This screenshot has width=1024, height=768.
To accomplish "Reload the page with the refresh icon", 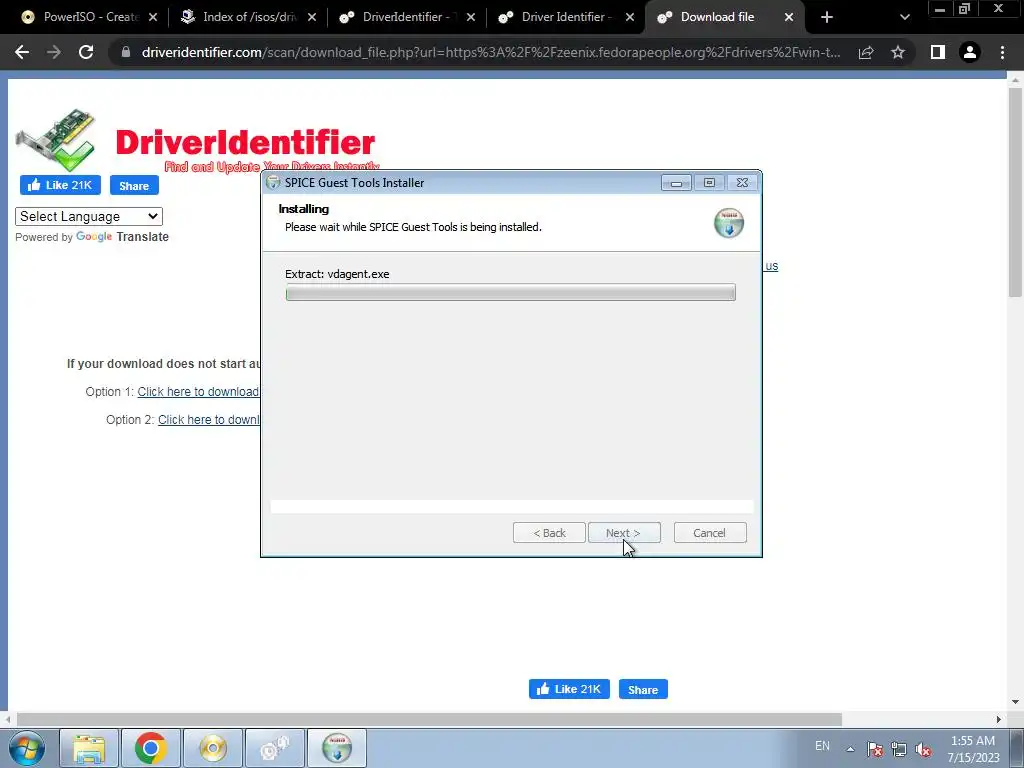I will [86, 52].
